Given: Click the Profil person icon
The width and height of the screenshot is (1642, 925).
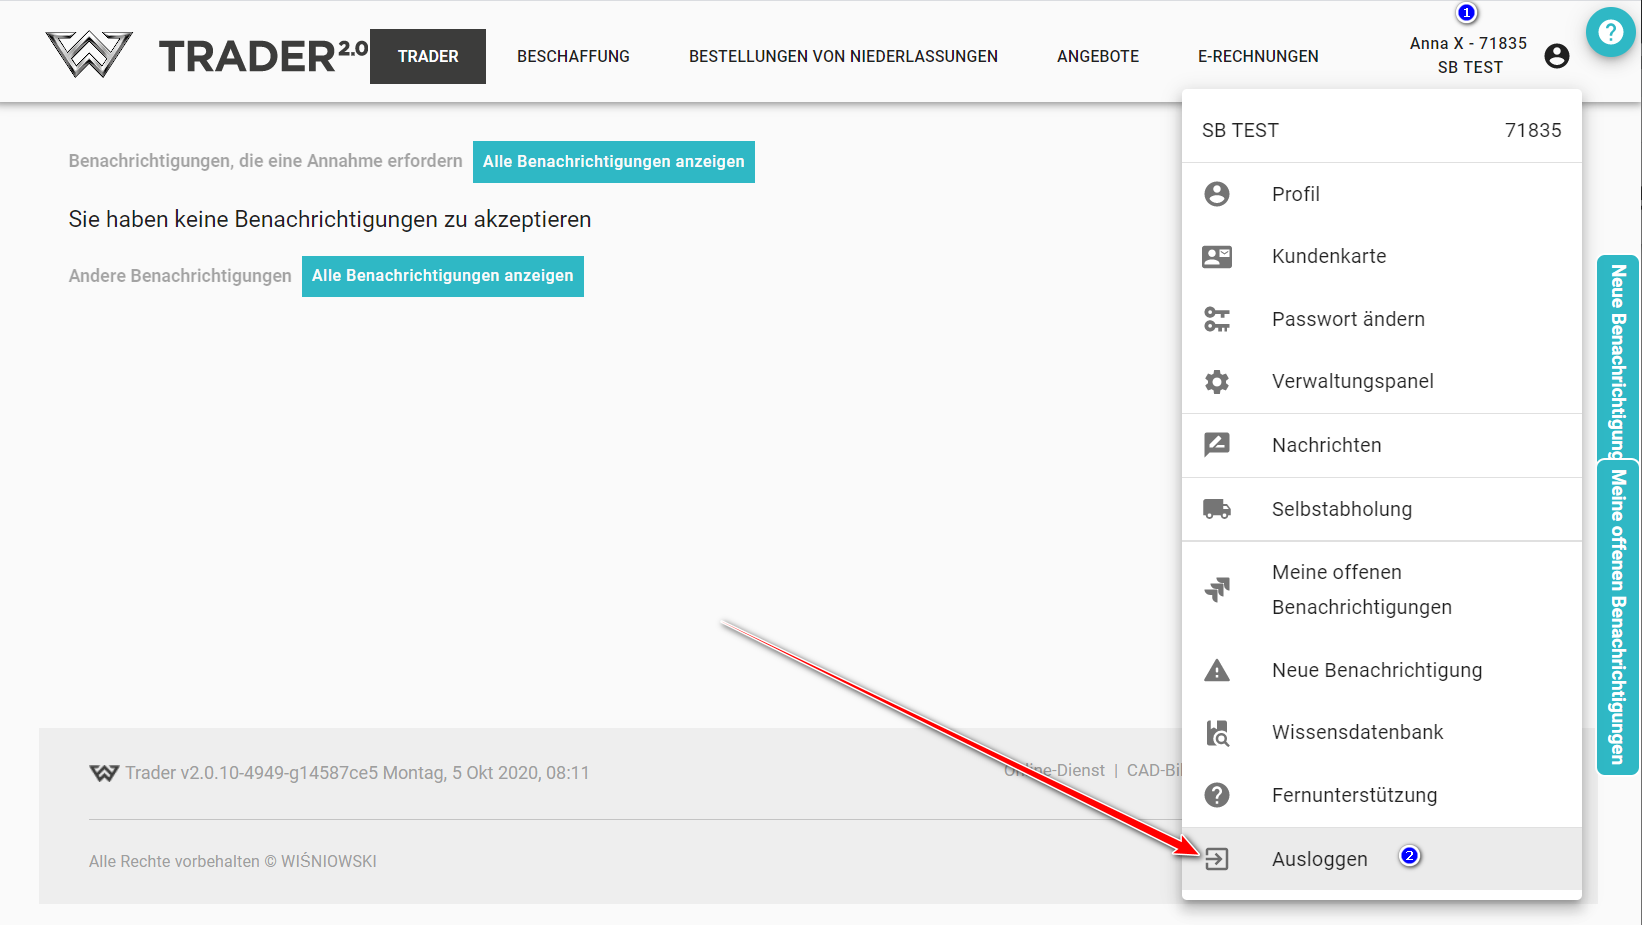Looking at the screenshot, I should (x=1217, y=194).
